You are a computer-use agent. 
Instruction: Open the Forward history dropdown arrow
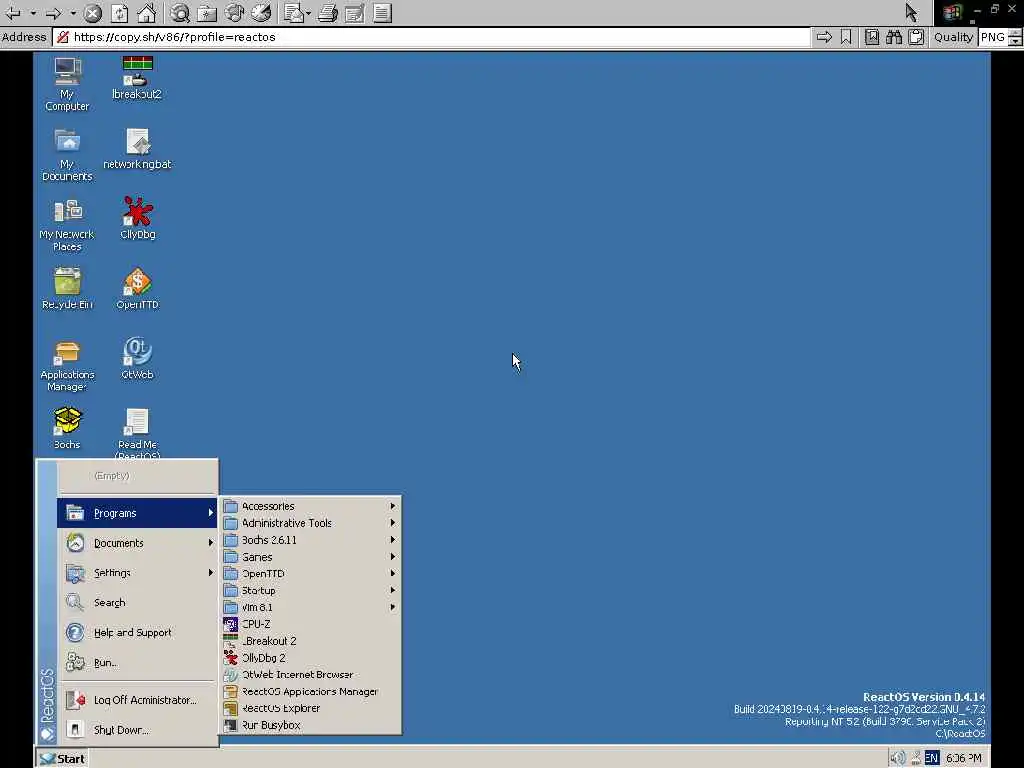(73, 12)
